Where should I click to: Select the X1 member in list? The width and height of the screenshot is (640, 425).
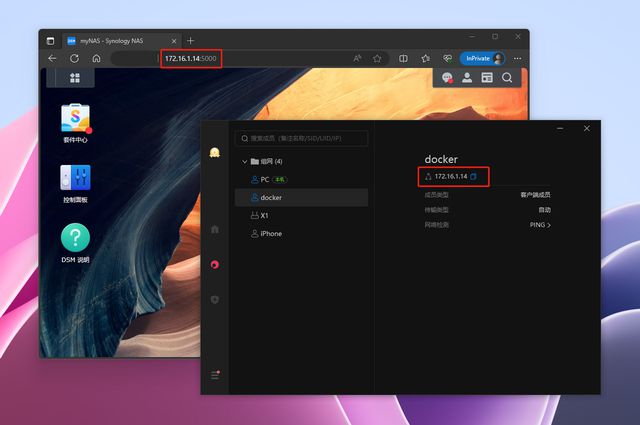[x=265, y=216]
